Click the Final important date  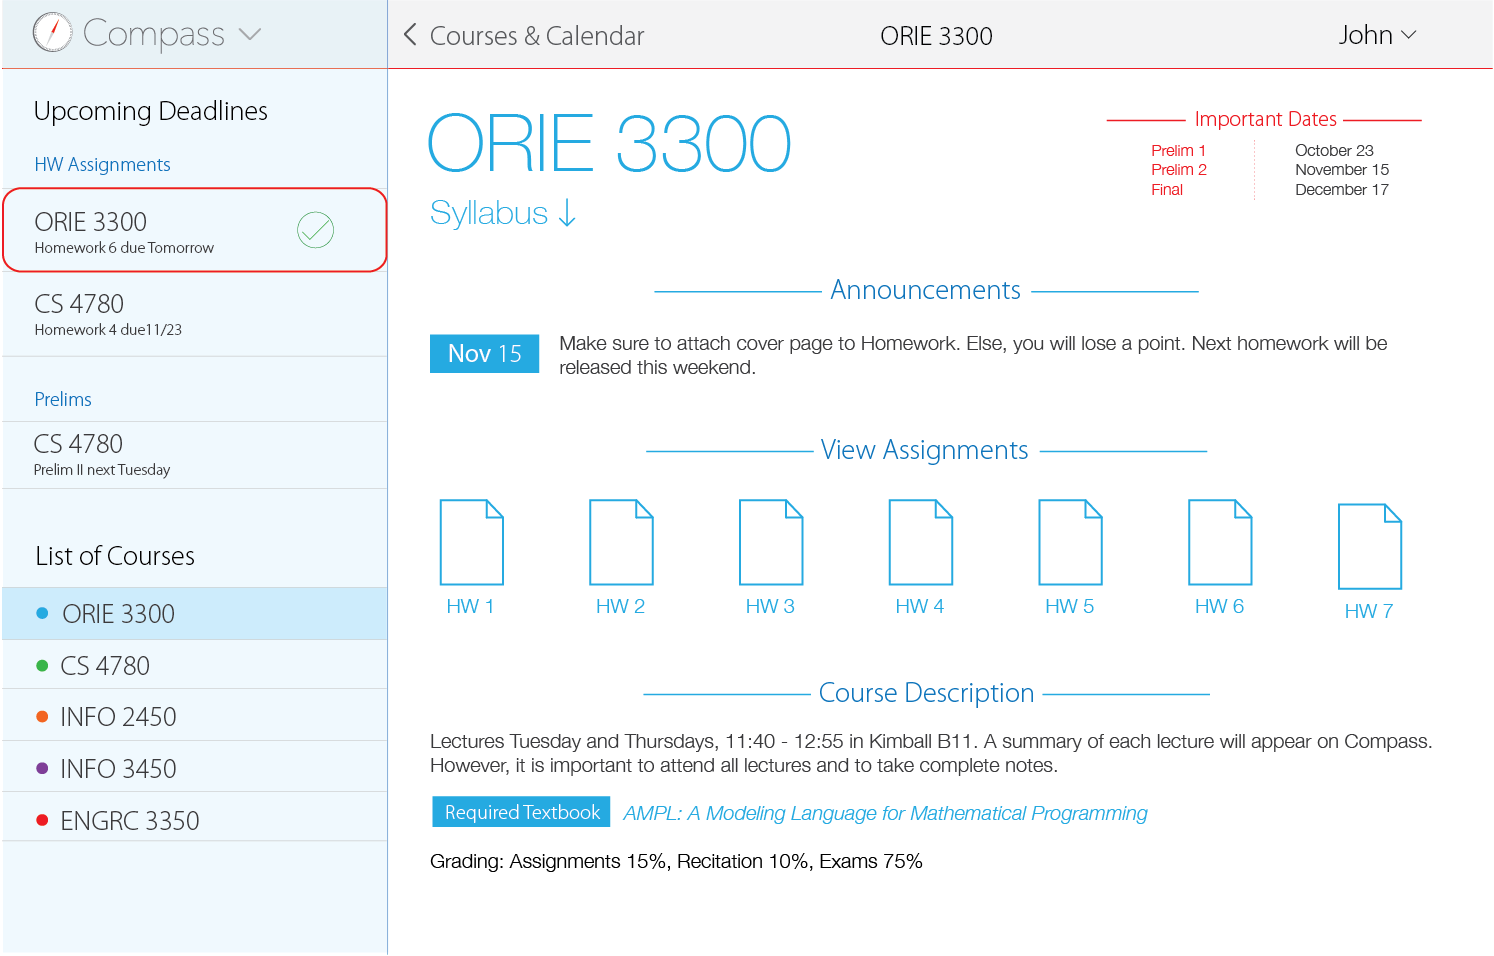pyautogui.click(x=1166, y=189)
